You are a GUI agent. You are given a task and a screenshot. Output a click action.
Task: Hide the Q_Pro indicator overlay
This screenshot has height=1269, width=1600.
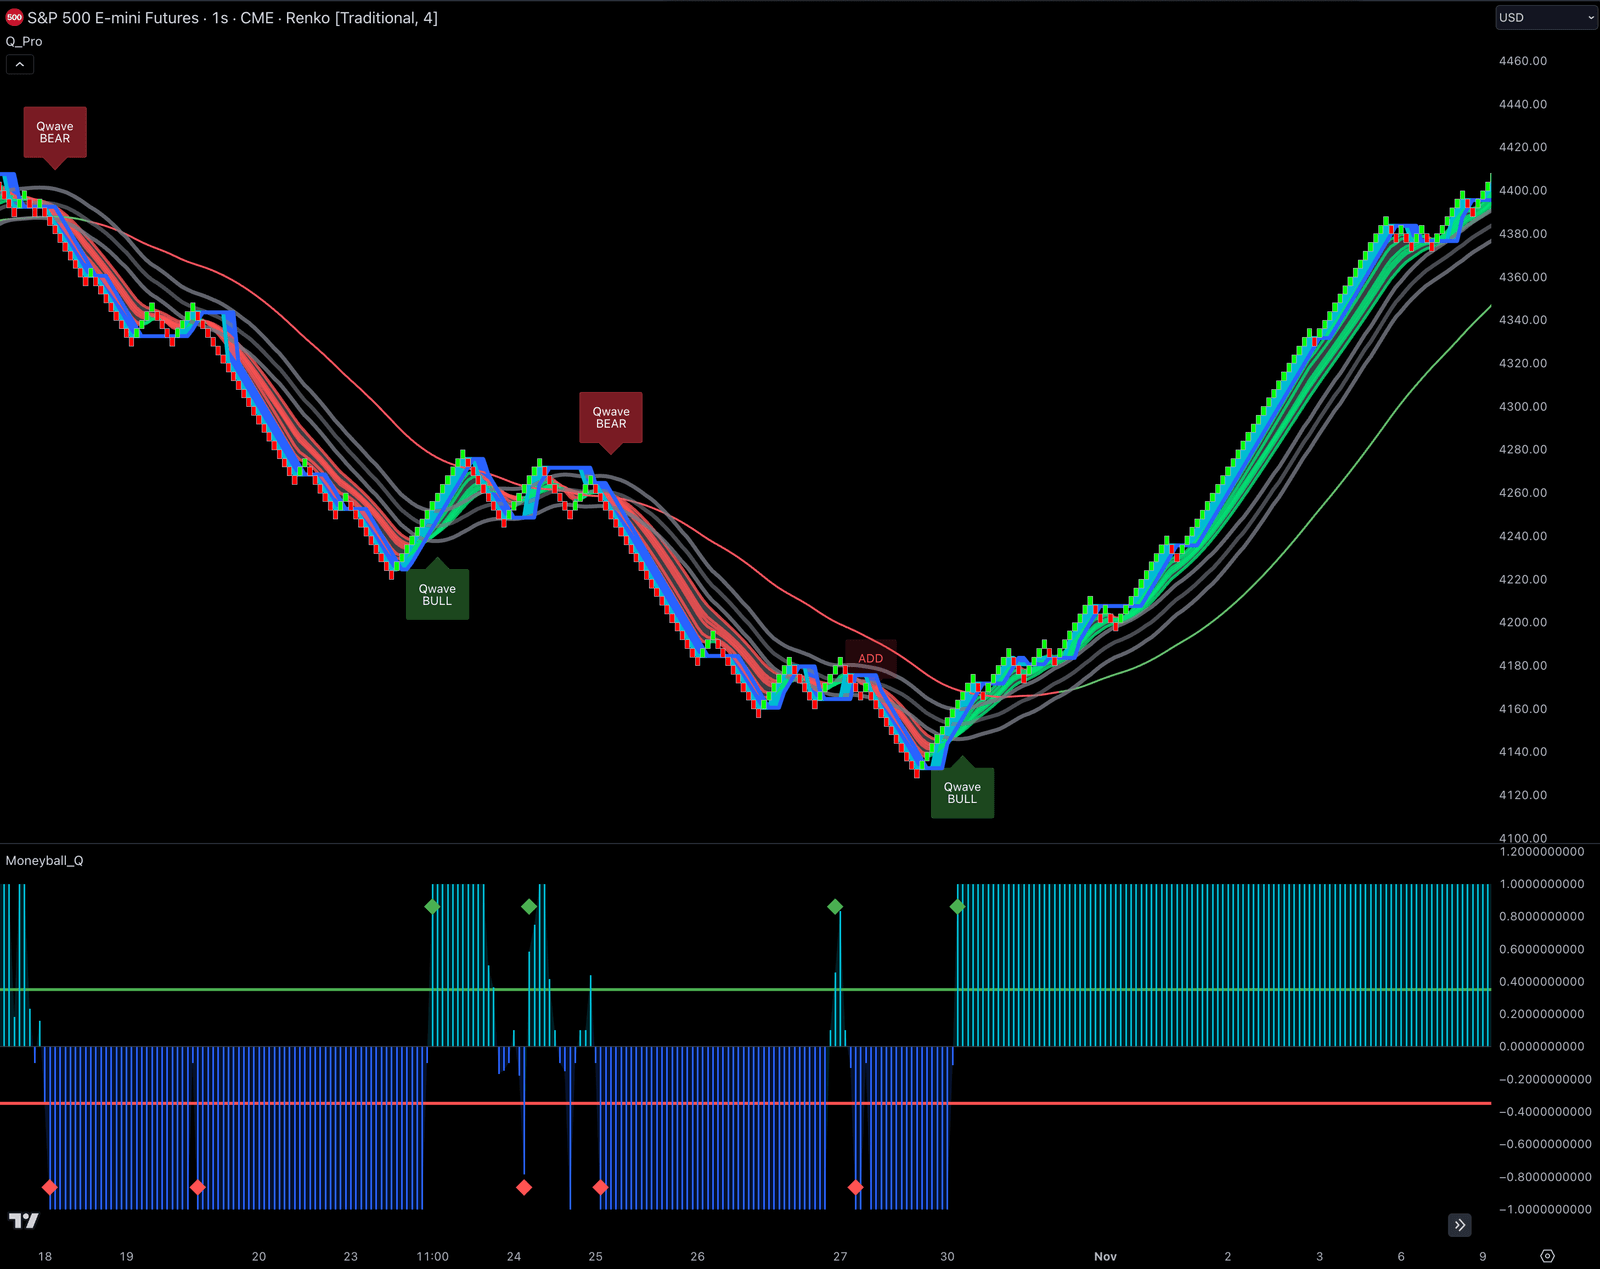[24, 41]
